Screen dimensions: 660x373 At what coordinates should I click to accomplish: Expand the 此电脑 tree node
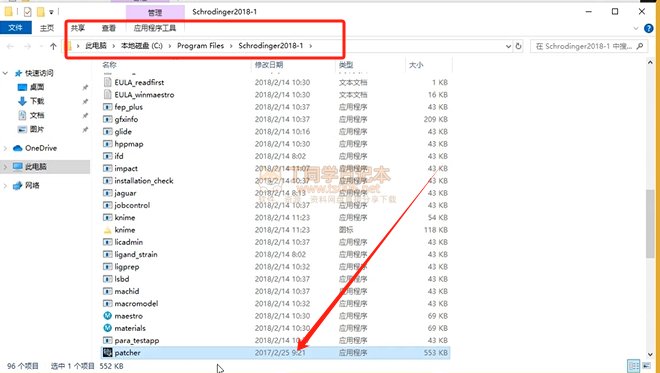tap(5, 167)
